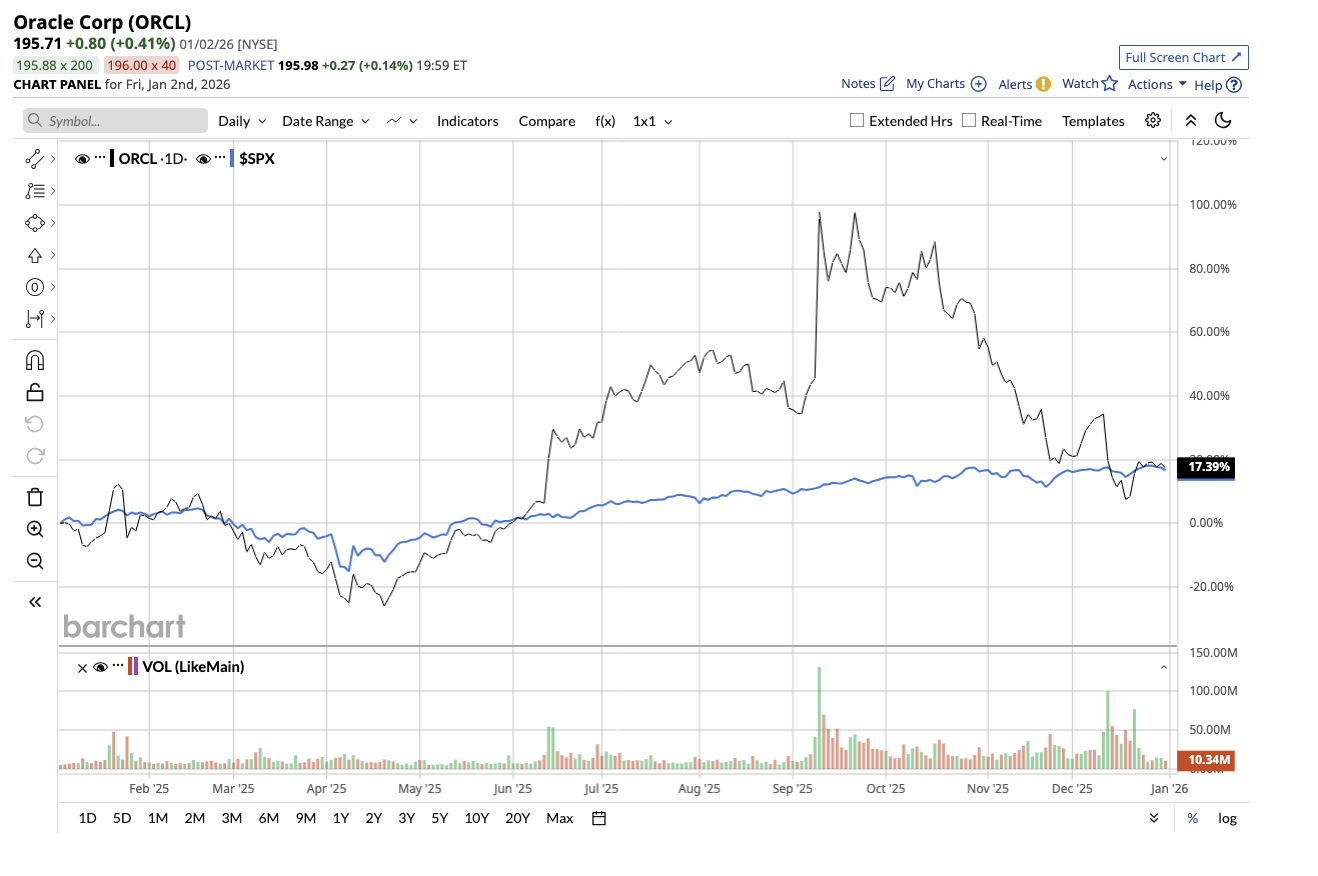The height and width of the screenshot is (876, 1318).
Task: Open the numbered annotation tool
Action: pyautogui.click(x=35, y=287)
